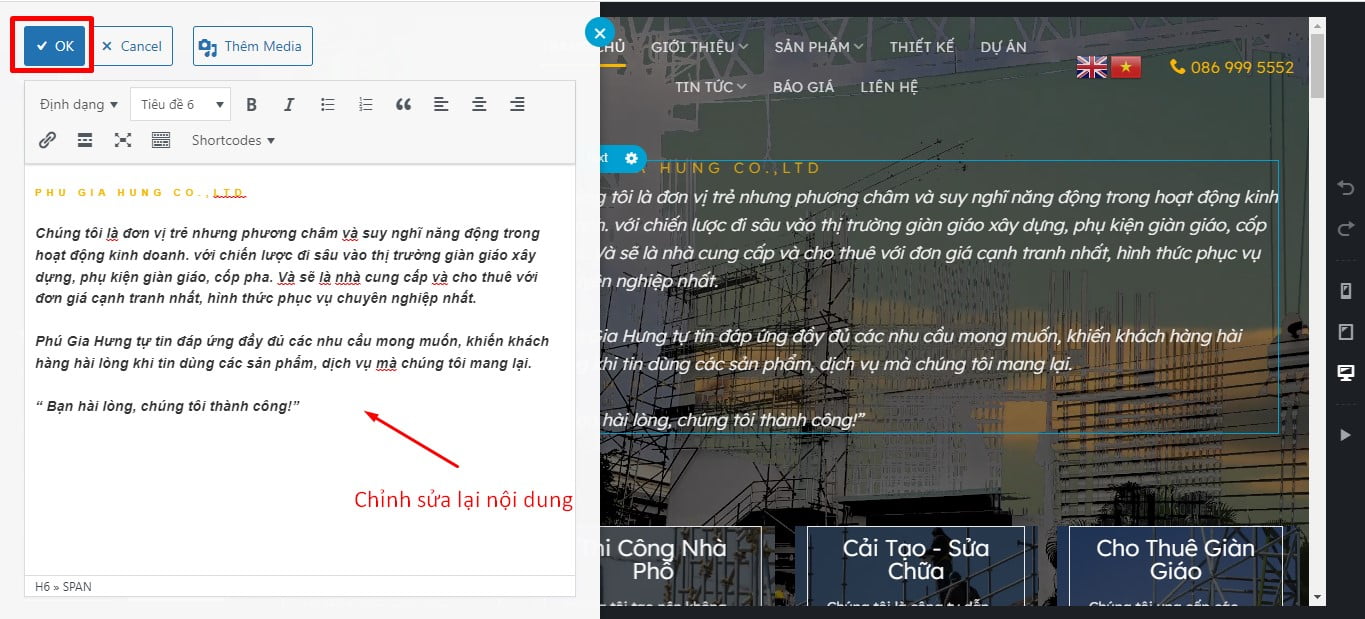1365x619 pixels.
Task: Open the Shortcodes dropdown
Action: pos(233,140)
